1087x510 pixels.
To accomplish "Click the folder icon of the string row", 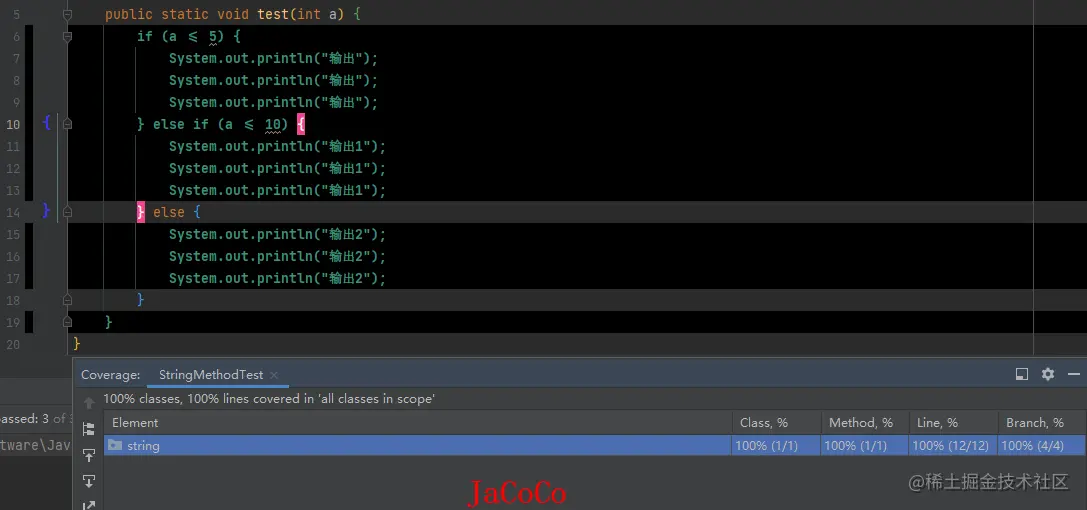I will pyautogui.click(x=115, y=446).
